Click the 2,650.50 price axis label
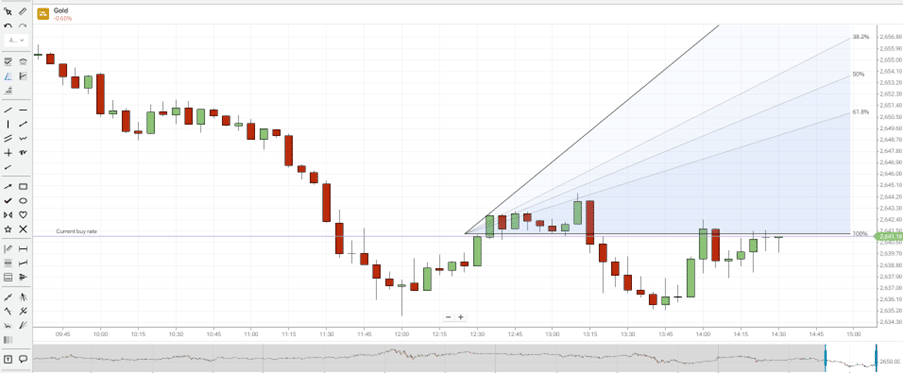The width and height of the screenshot is (903, 373). (890, 117)
